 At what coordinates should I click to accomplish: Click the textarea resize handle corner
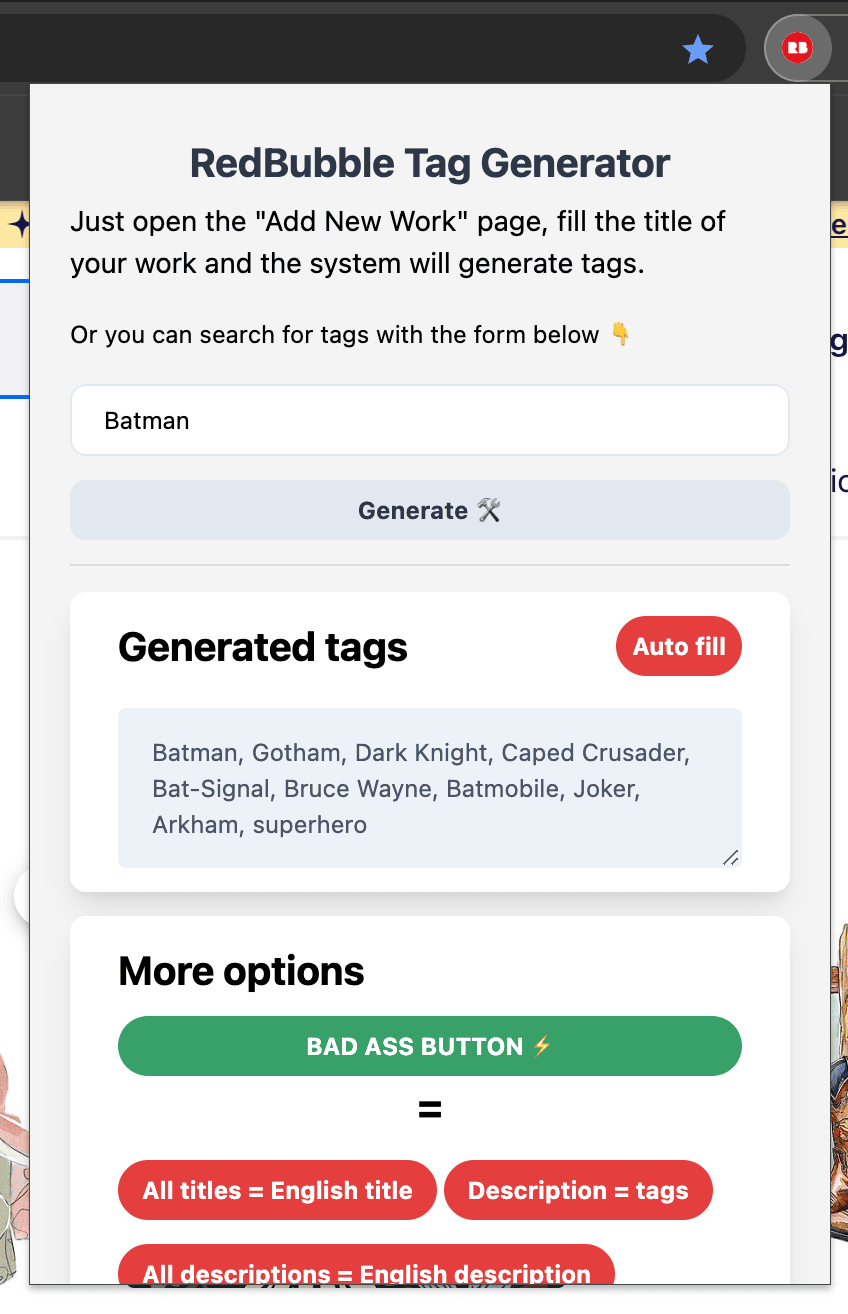(x=730, y=857)
